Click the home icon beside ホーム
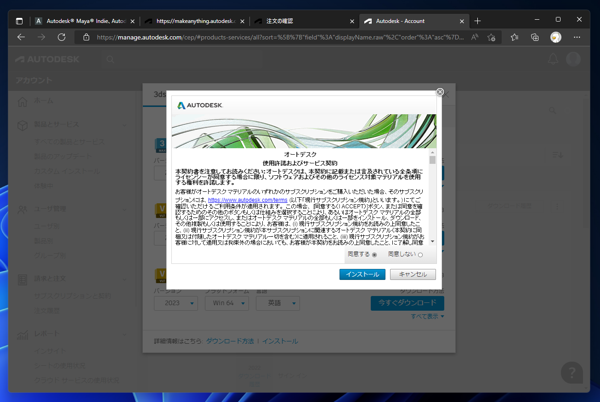 [23, 101]
